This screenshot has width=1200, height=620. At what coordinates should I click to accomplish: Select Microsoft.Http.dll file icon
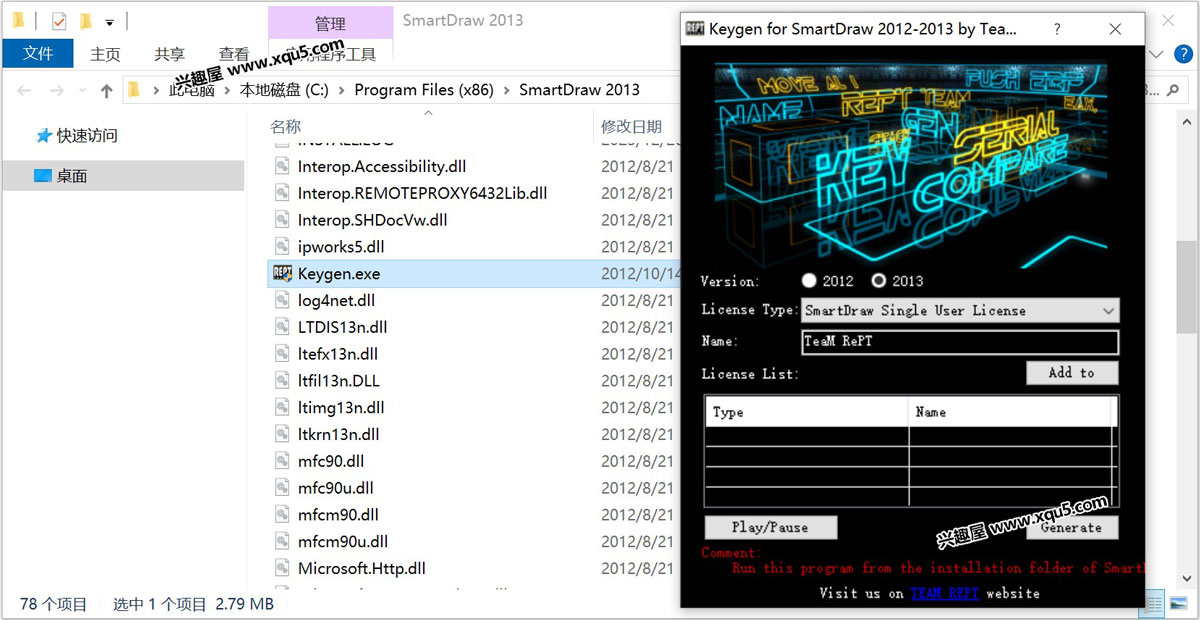(282, 569)
